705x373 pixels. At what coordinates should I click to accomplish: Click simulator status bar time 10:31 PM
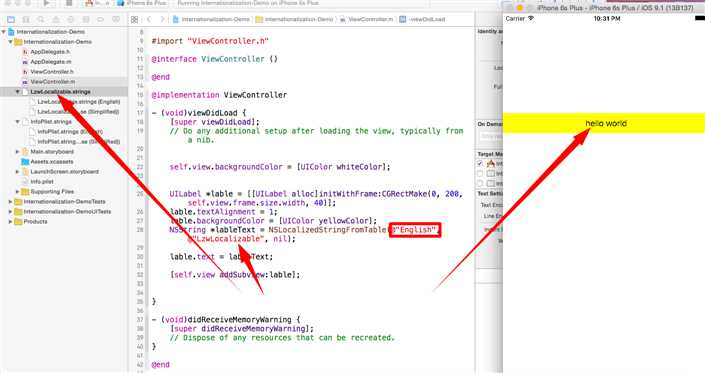click(607, 19)
